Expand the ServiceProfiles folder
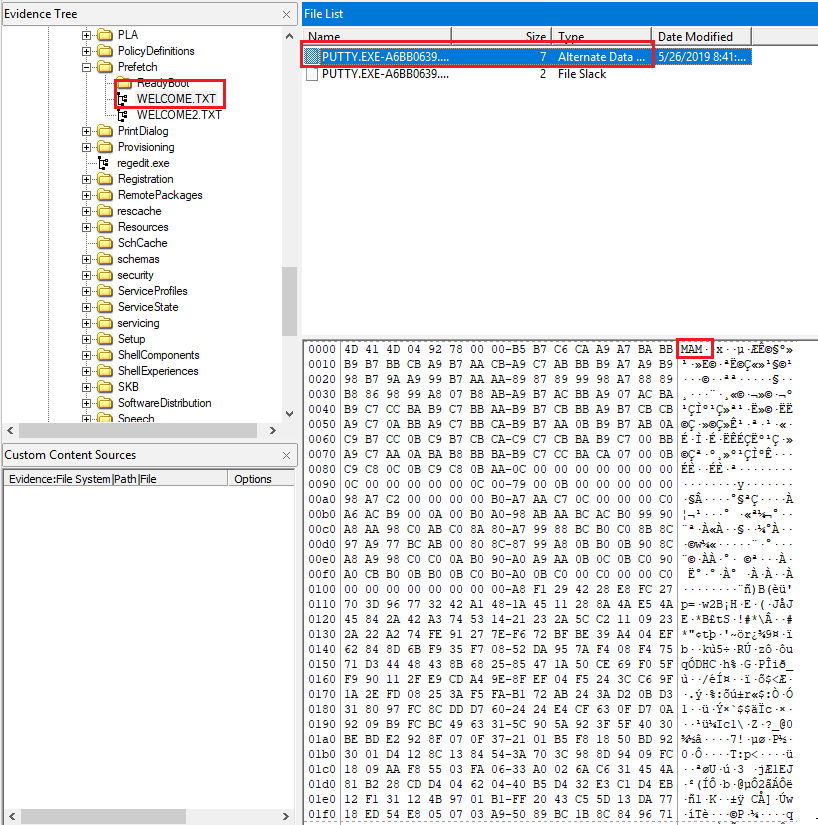This screenshot has width=818, height=825. point(87,291)
